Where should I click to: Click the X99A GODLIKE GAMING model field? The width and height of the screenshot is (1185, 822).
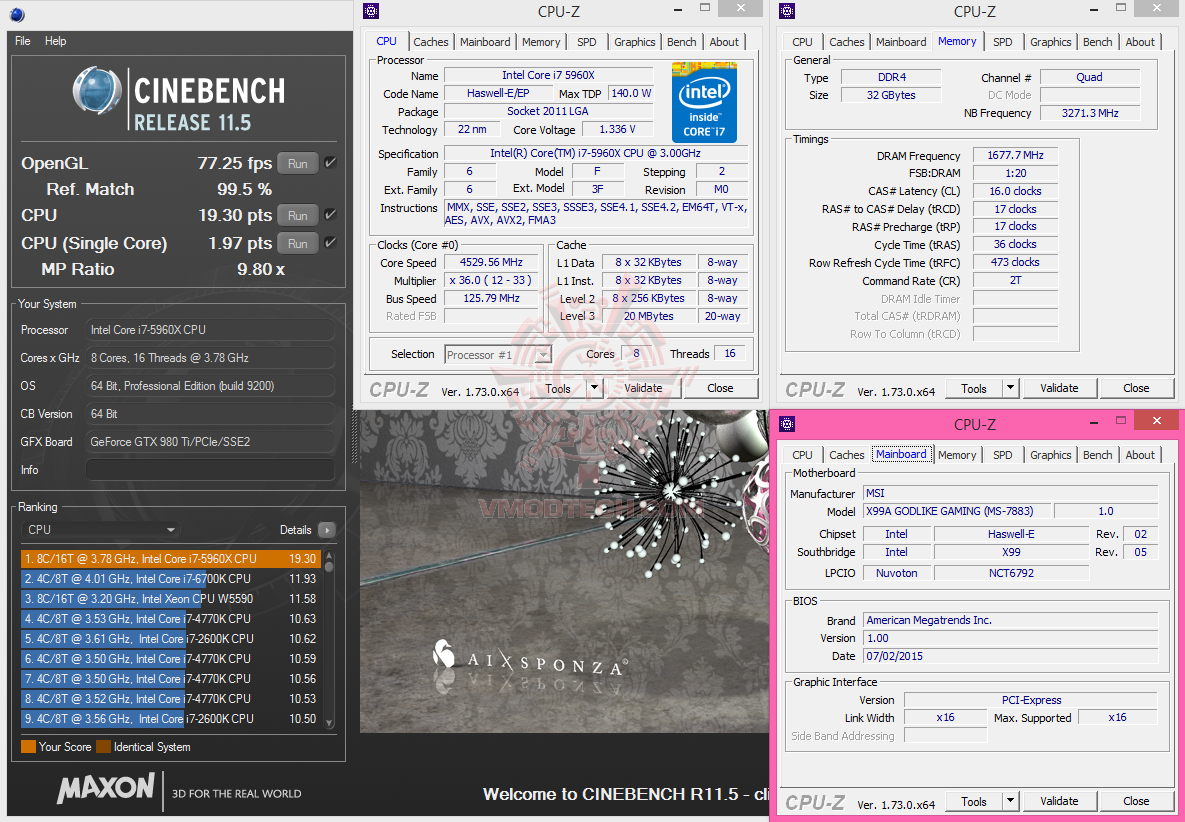click(x=958, y=511)
